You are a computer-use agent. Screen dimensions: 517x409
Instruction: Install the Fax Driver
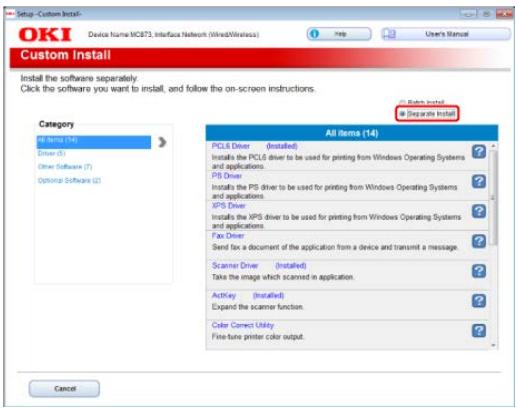[228, 236]
